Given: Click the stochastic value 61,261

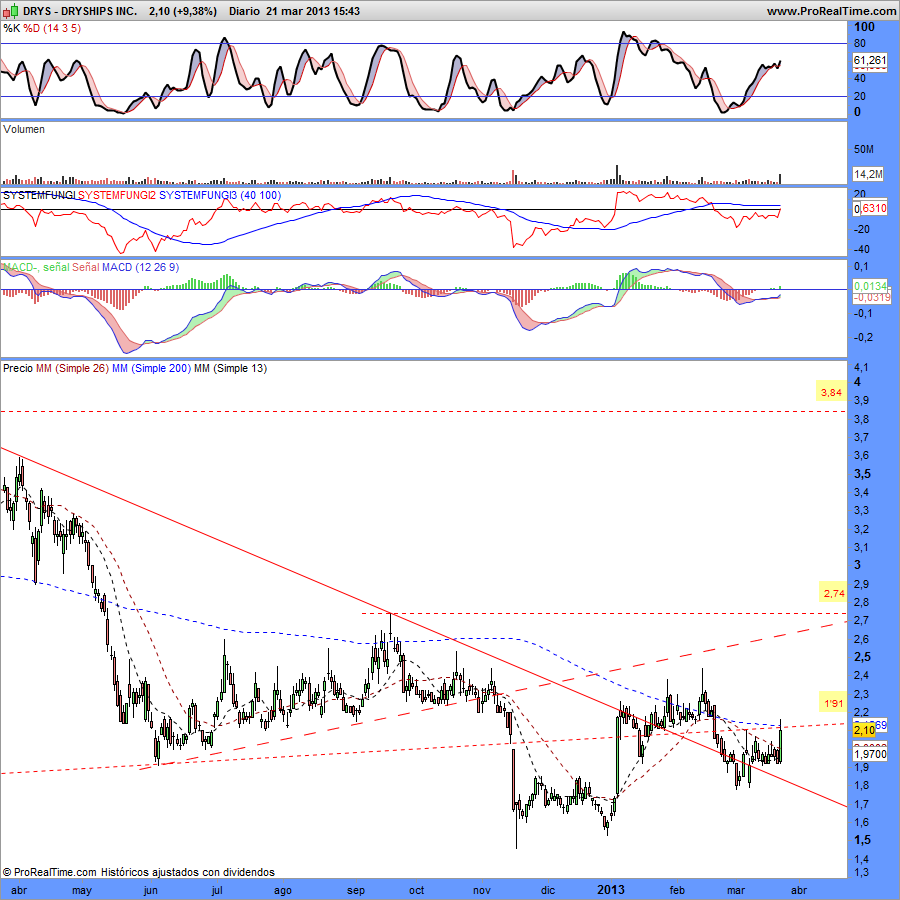Looking at the screenshot, I should 870,60.
